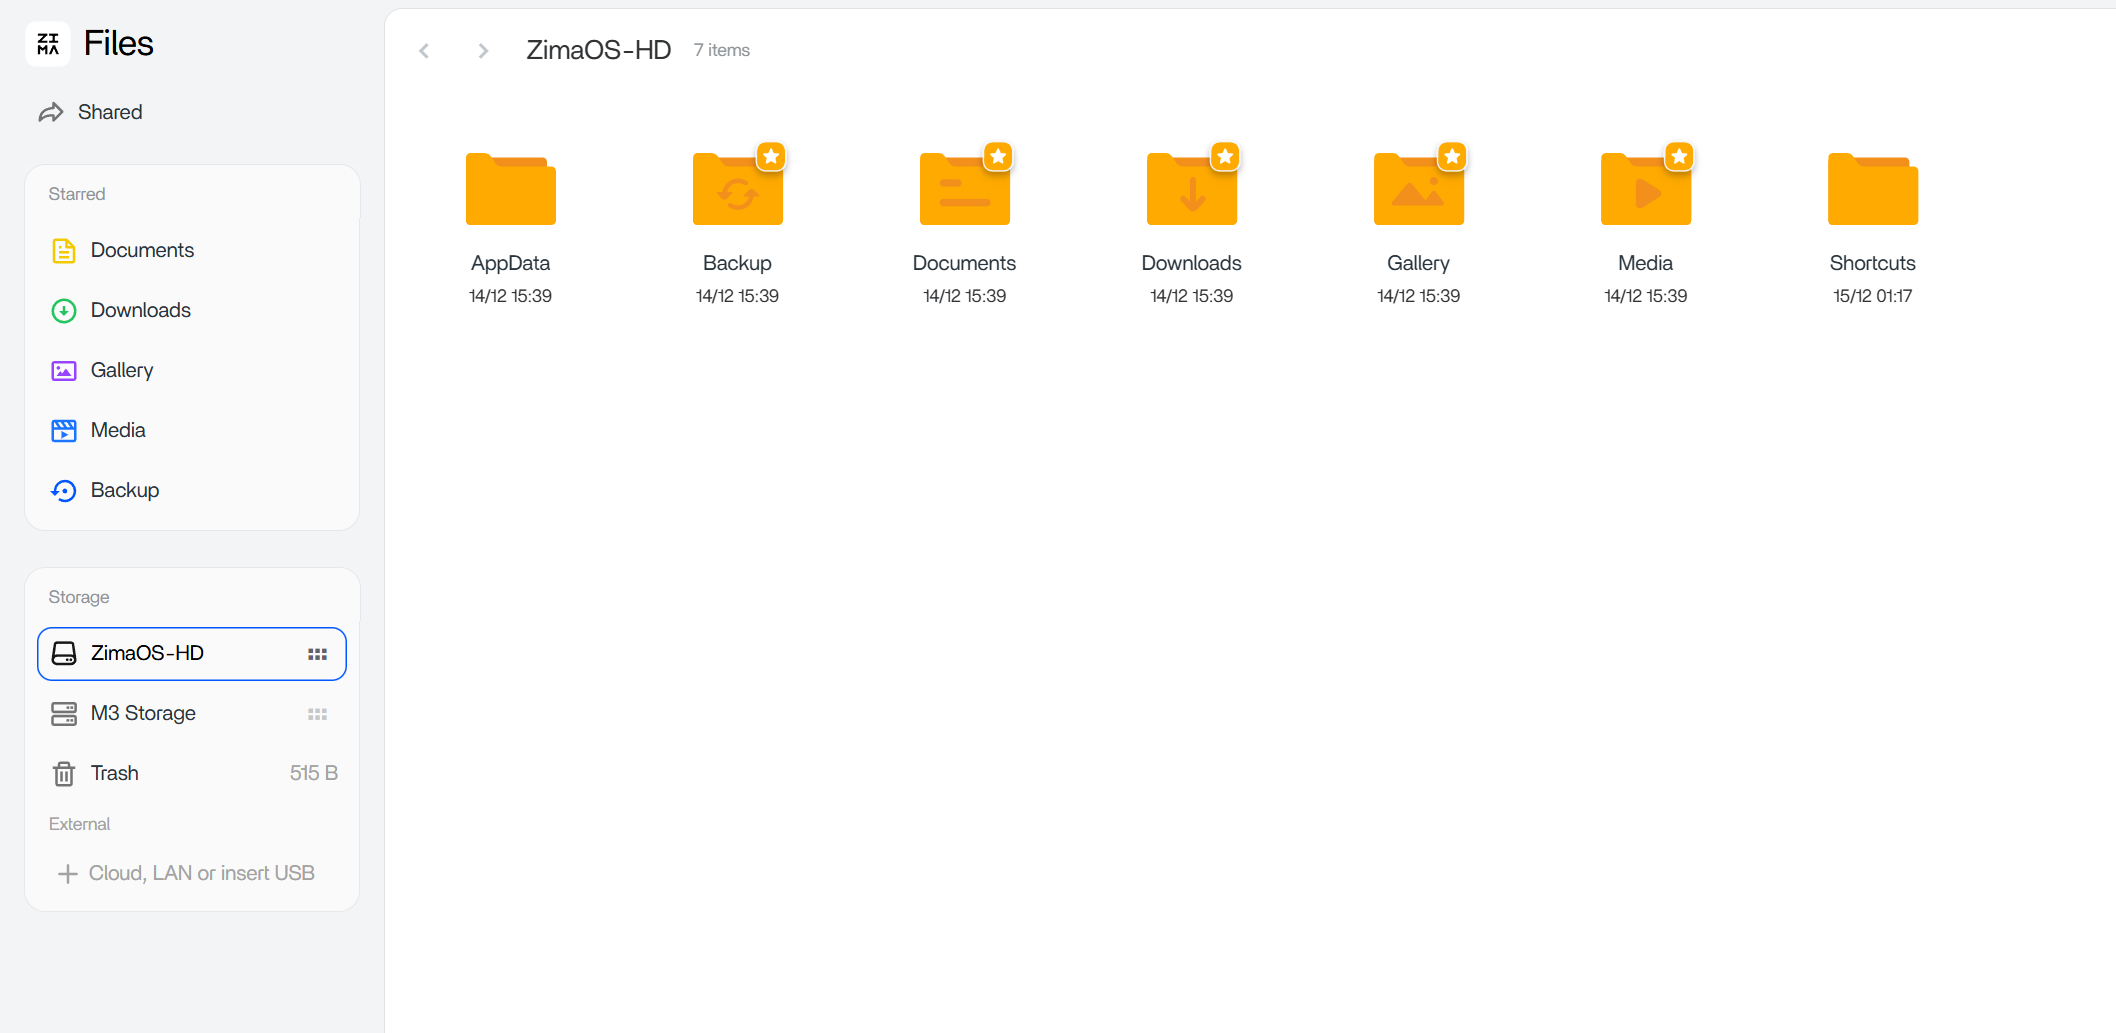Open the Gallery folder icon

(1418, 192)
